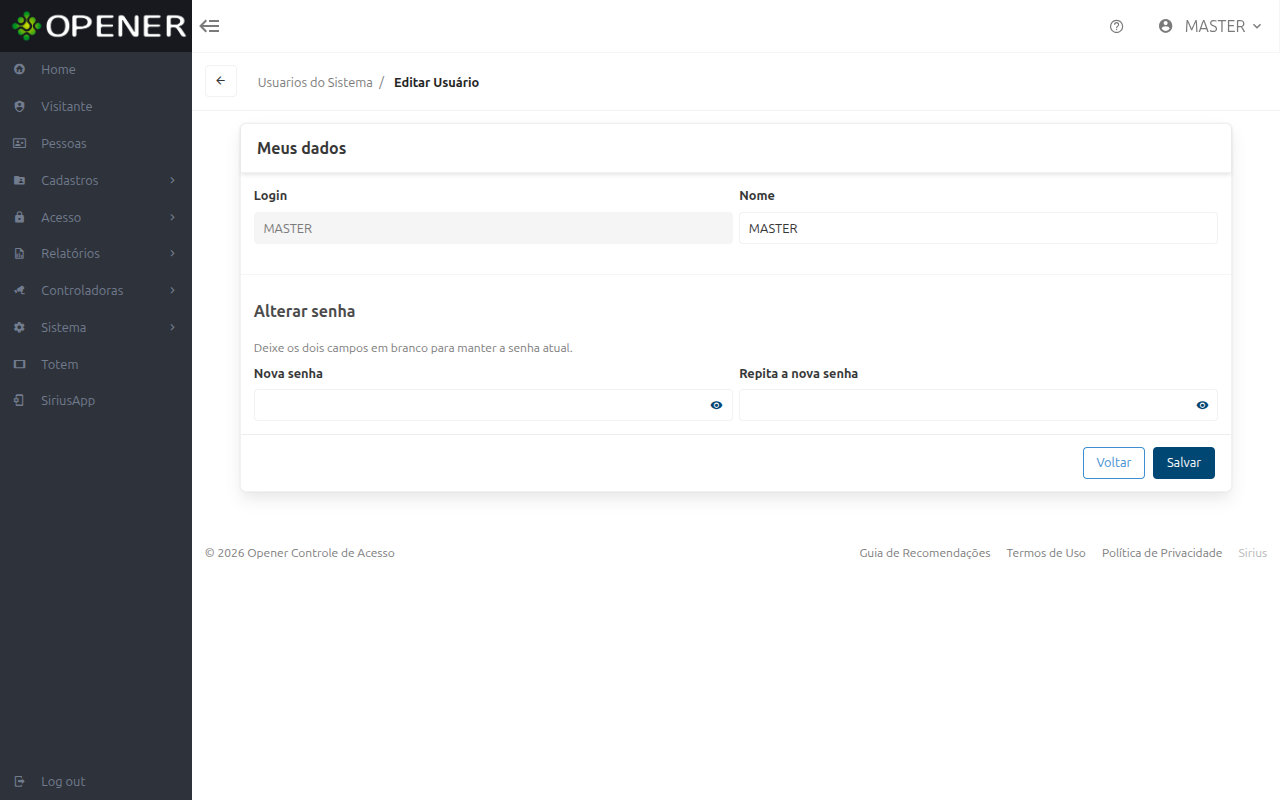Click the Salvar button
The height and width of the screenshot is (800, 1280).
coord(1184,463)
